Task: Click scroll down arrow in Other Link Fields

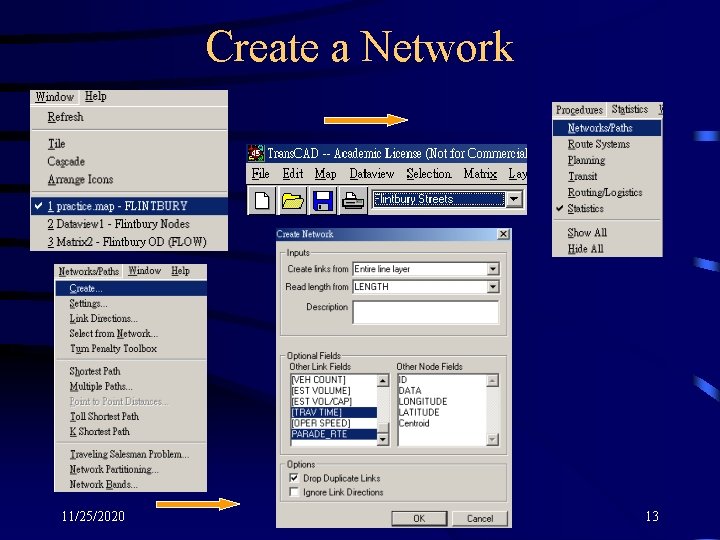Action: (x=383, y=439)
